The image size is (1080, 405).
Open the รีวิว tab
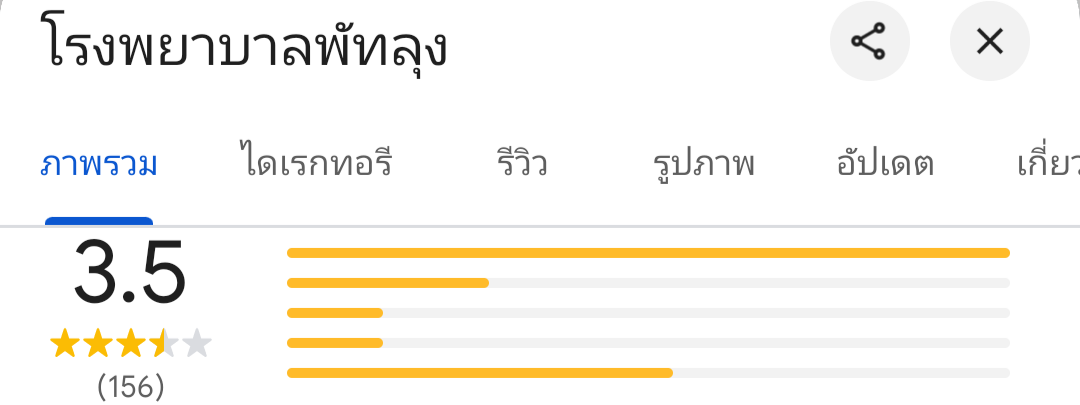click(x=521, y=163)
